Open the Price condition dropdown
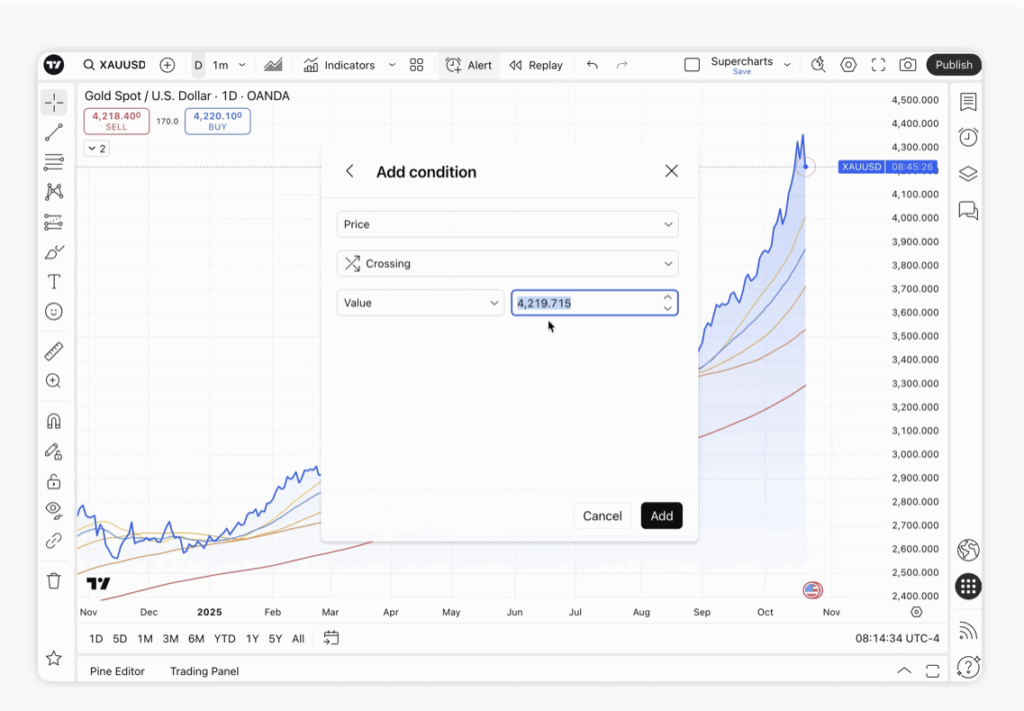 click(x=507, y=224)
